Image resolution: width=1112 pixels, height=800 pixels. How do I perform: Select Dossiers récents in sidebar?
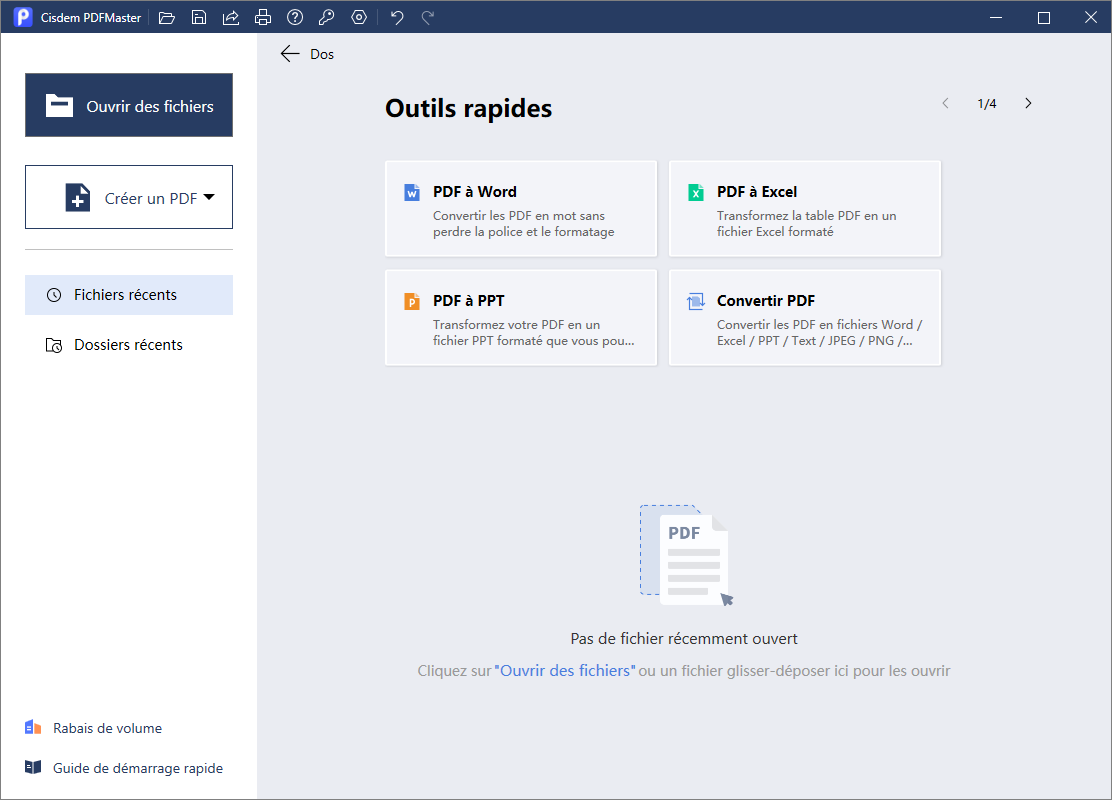(129, 345)
